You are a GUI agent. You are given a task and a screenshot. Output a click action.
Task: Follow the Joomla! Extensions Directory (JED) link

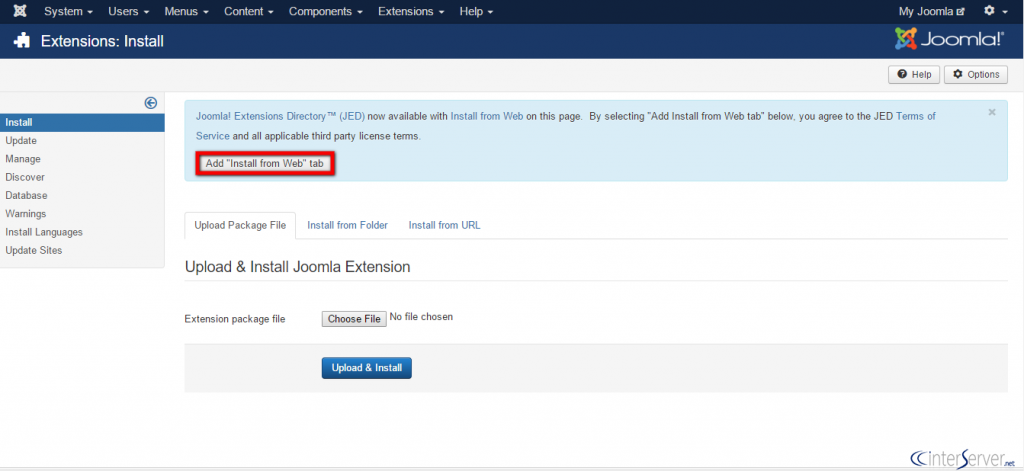coord(280,116)
